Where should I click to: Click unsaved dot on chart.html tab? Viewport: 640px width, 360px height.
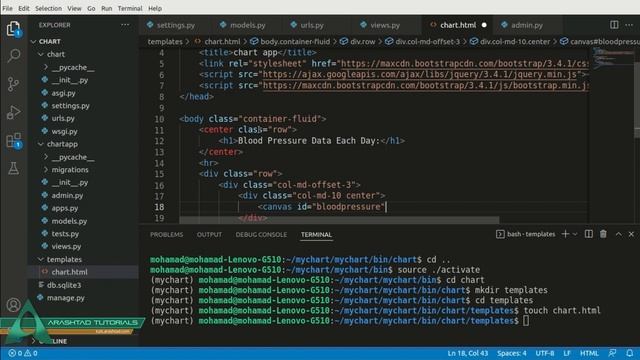[x=484, y=25]
